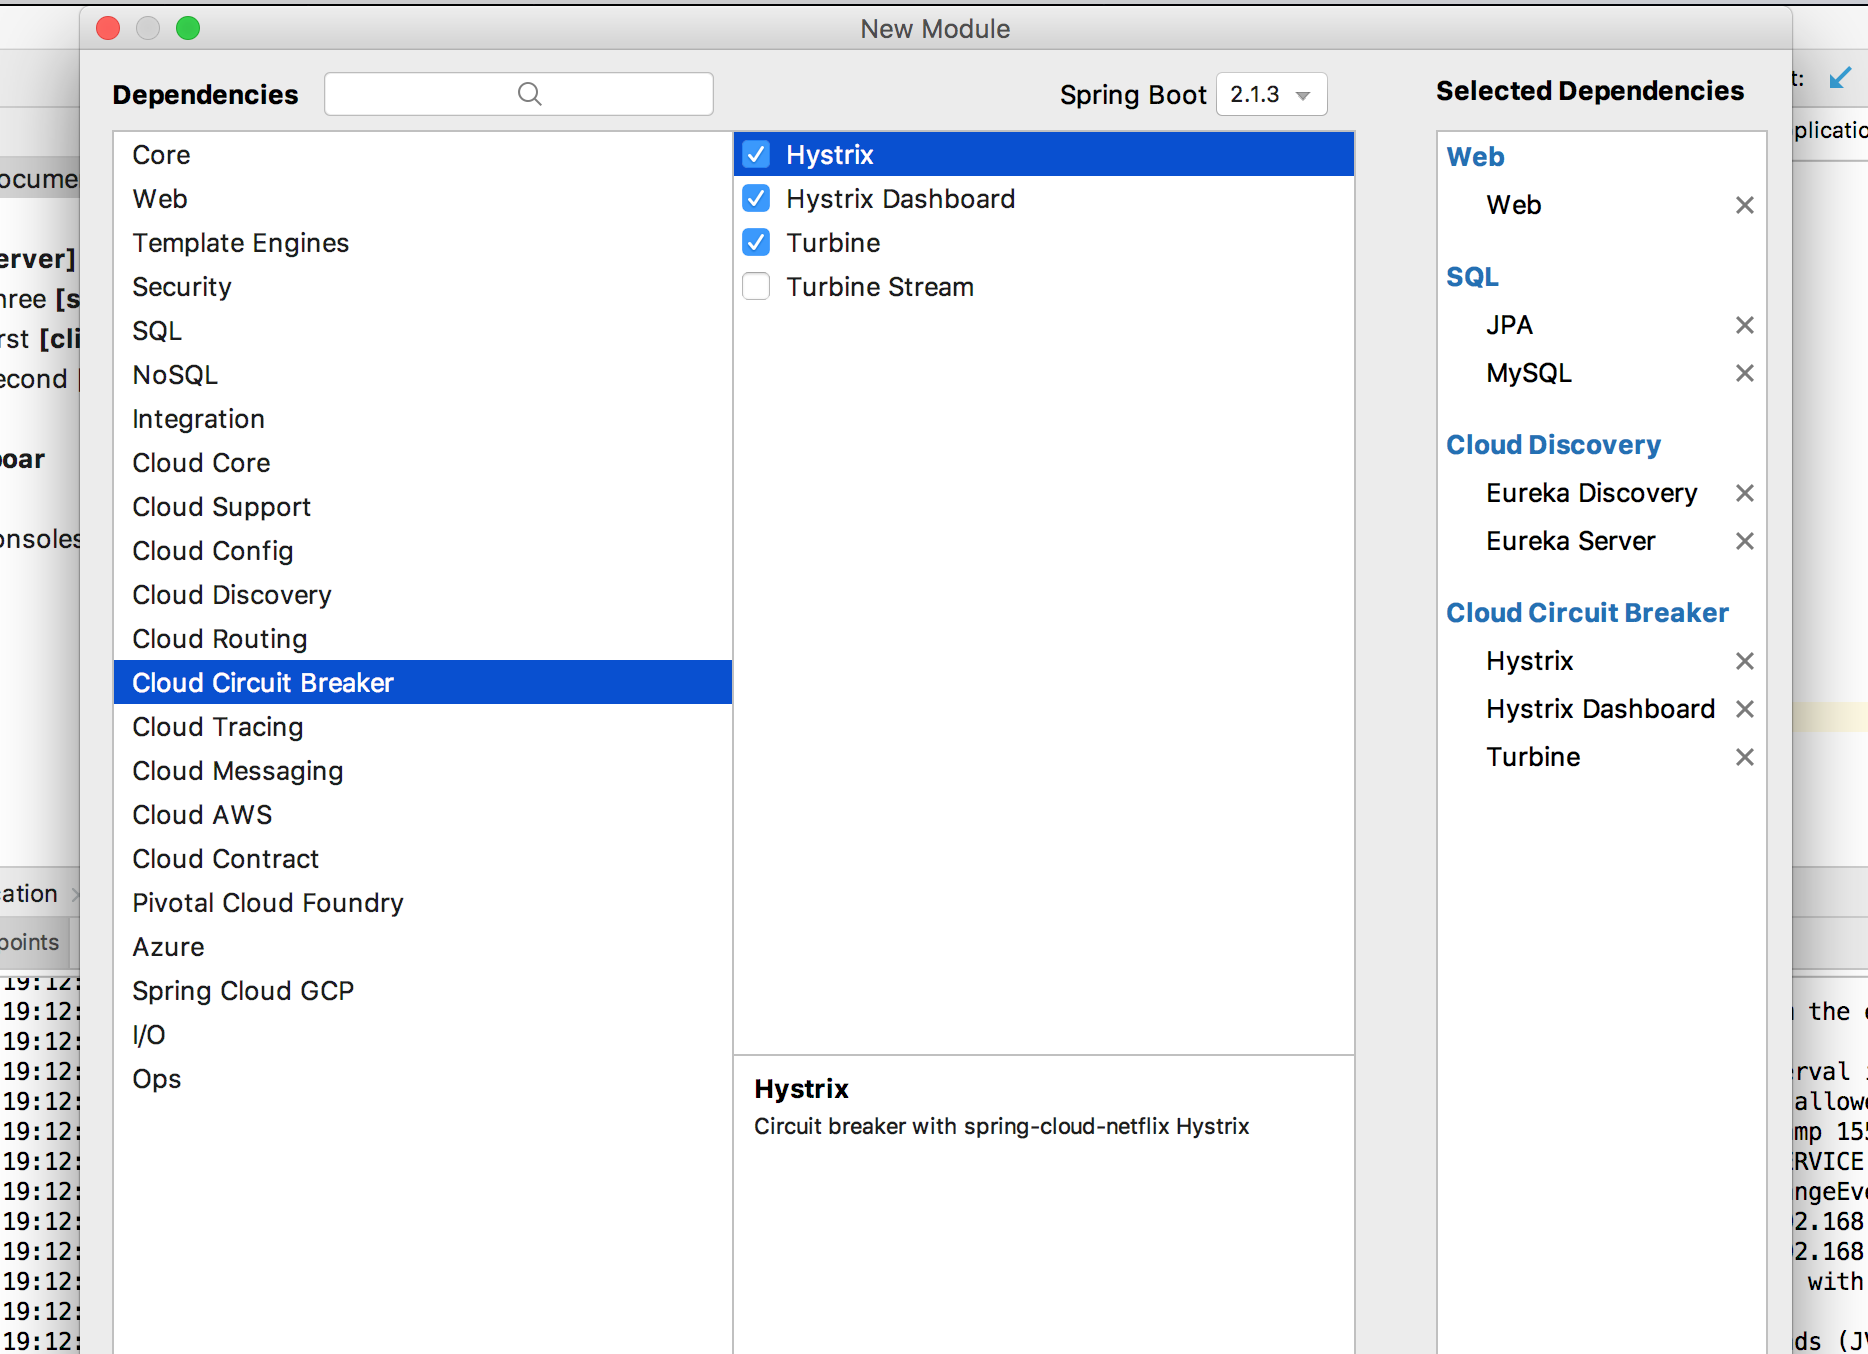Uncheck the Turbine checkbox
This screenshot has height=1354, width=1868.
tap(757, 243)
